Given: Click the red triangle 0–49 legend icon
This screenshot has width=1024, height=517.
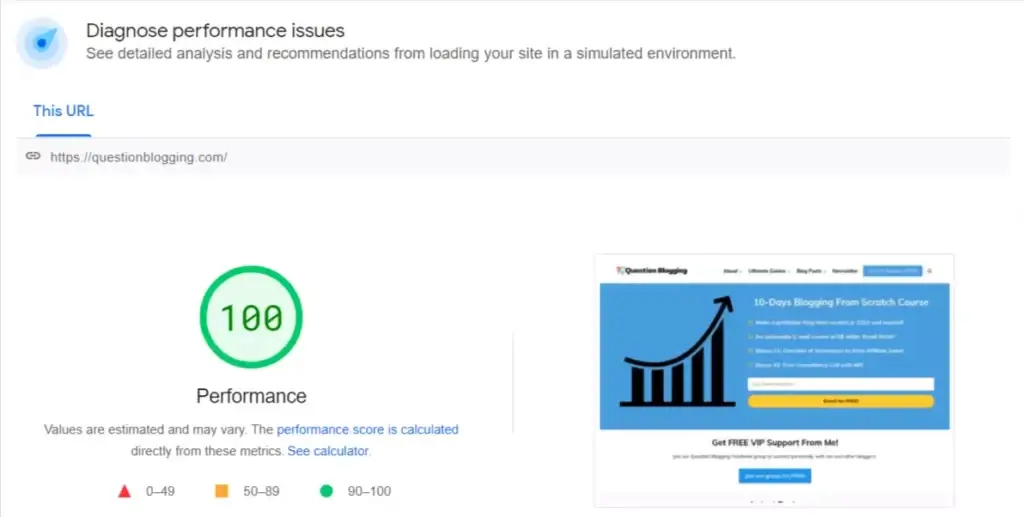Looking at the screenshot, I should coord(125,491).
